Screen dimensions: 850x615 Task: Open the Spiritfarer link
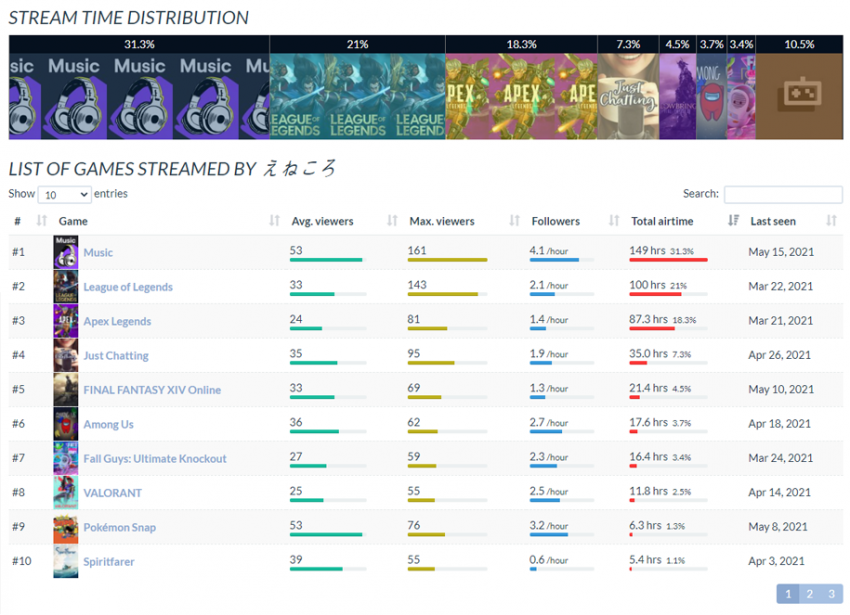tap(109, 562)
